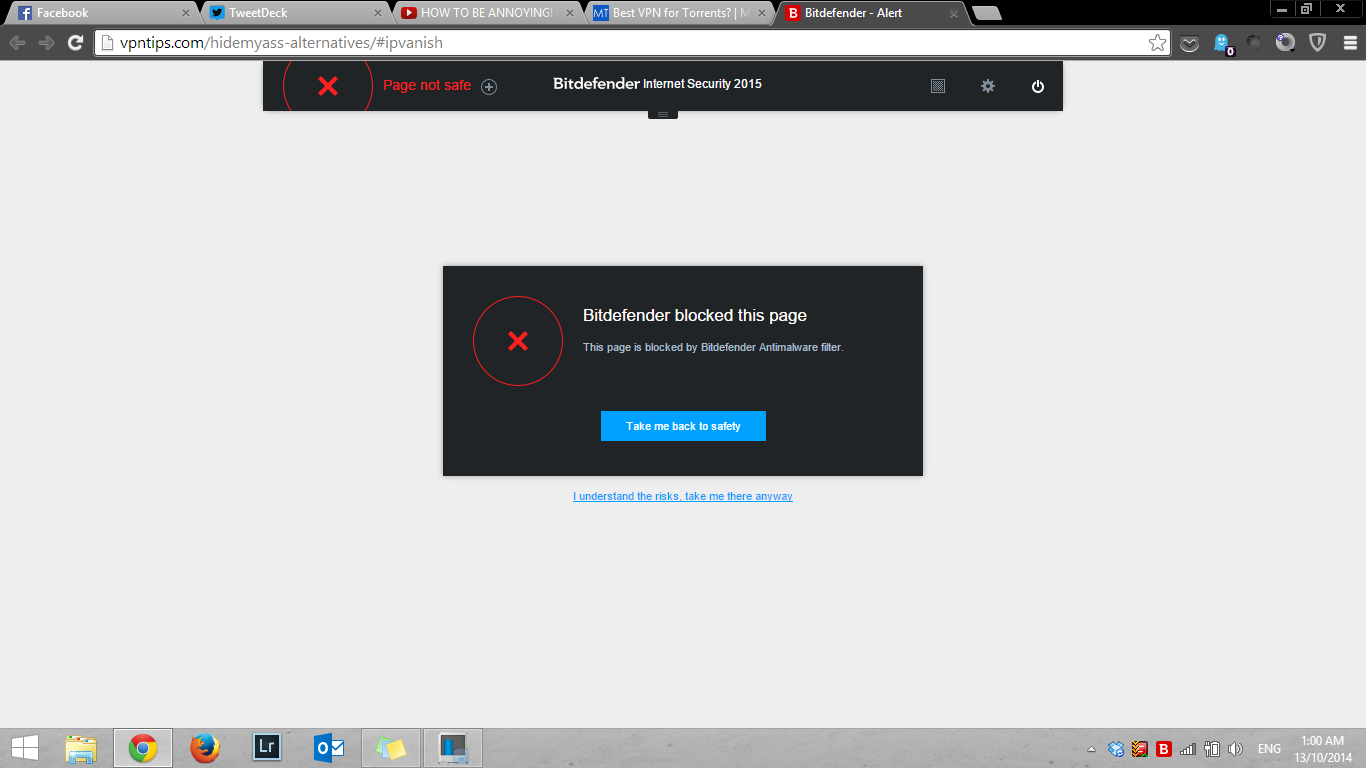Open the gray ring extension dropdown
This screenshot has width=1366, height=768.
pos(1286,43)
